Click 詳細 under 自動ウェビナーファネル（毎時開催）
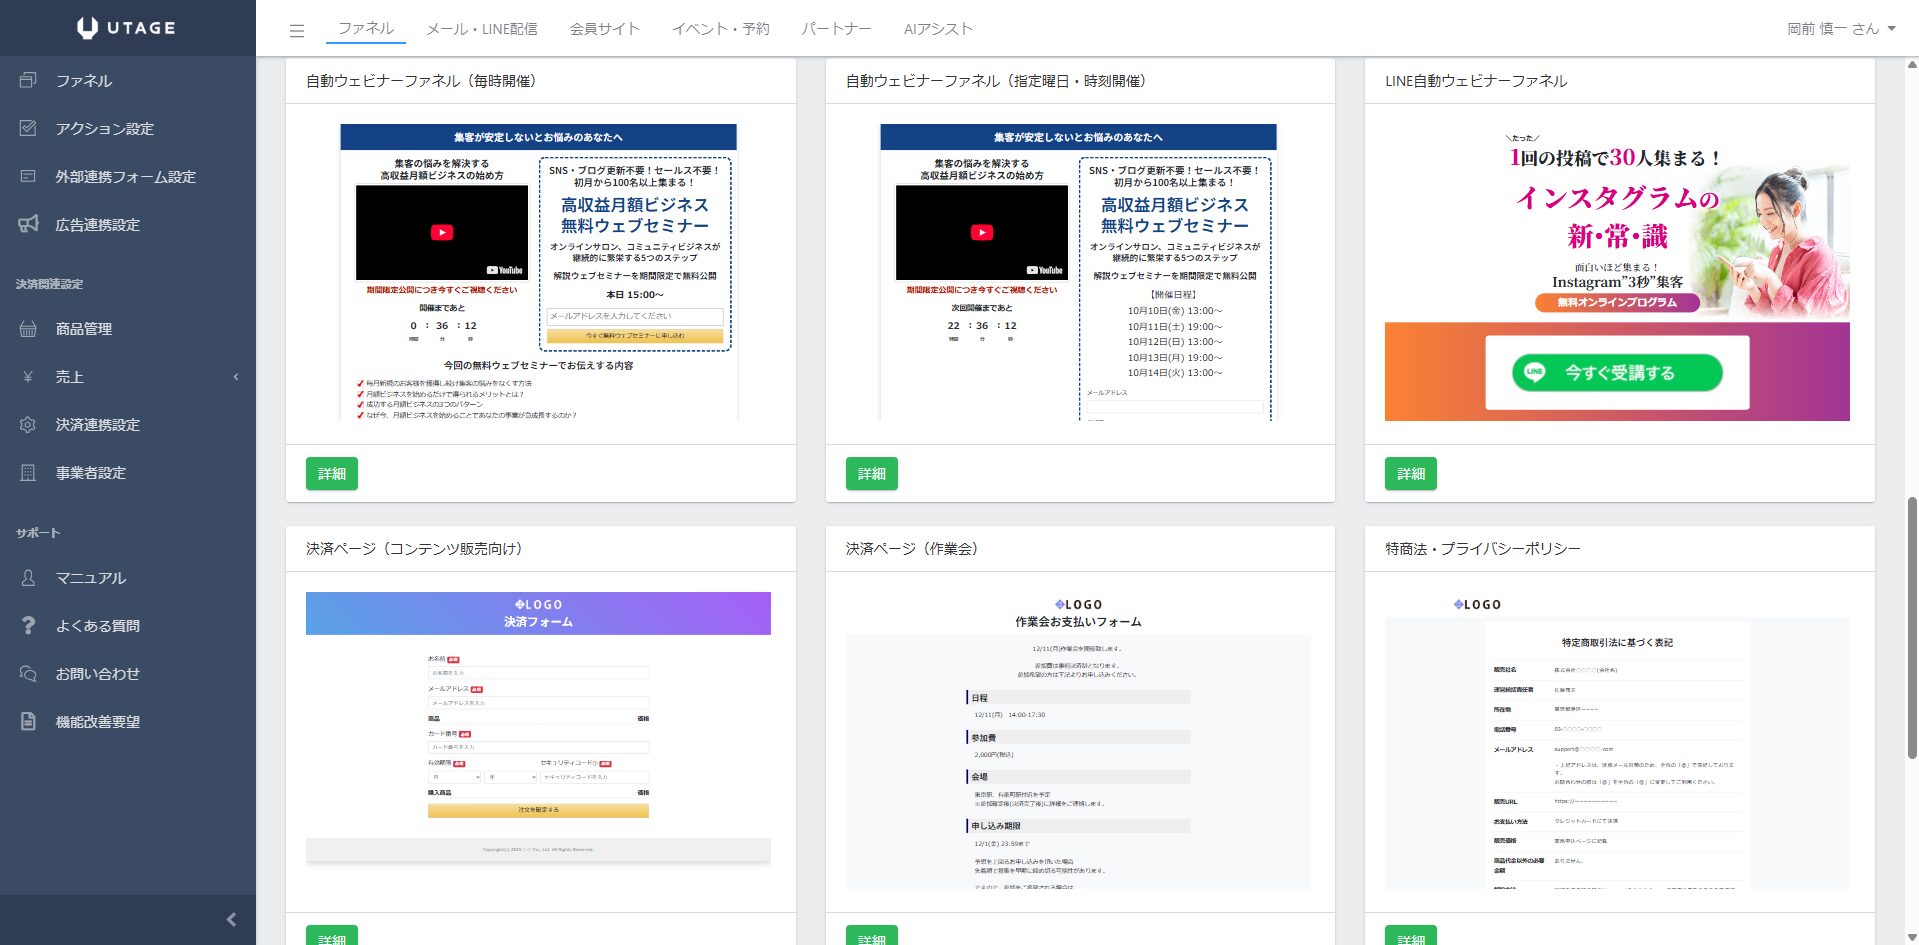Image resolution: width=1919 pixels, height=945 pixels. 331,473
